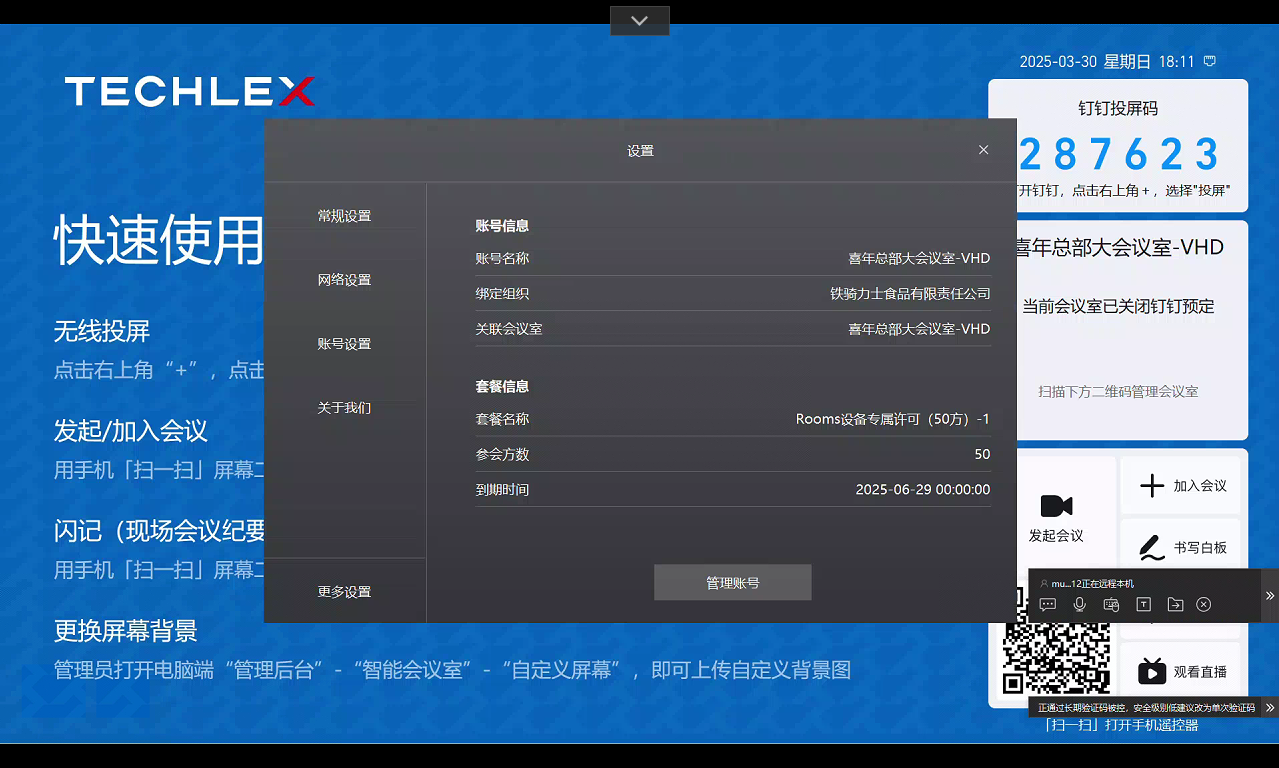Click the 参会方数 value 50
This screenshot has width=1279, height=768.
click(x=982, y=454)
